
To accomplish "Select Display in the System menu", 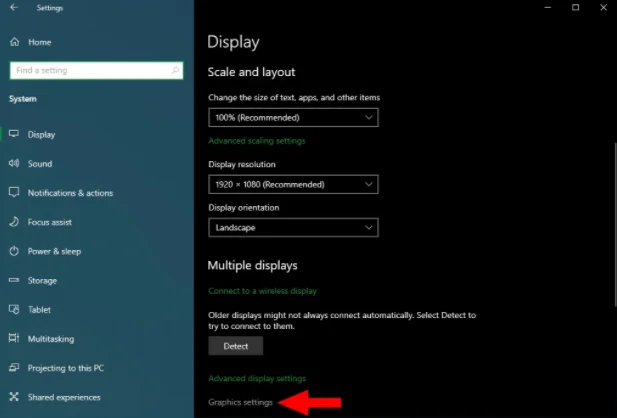I will pos(42,134).
